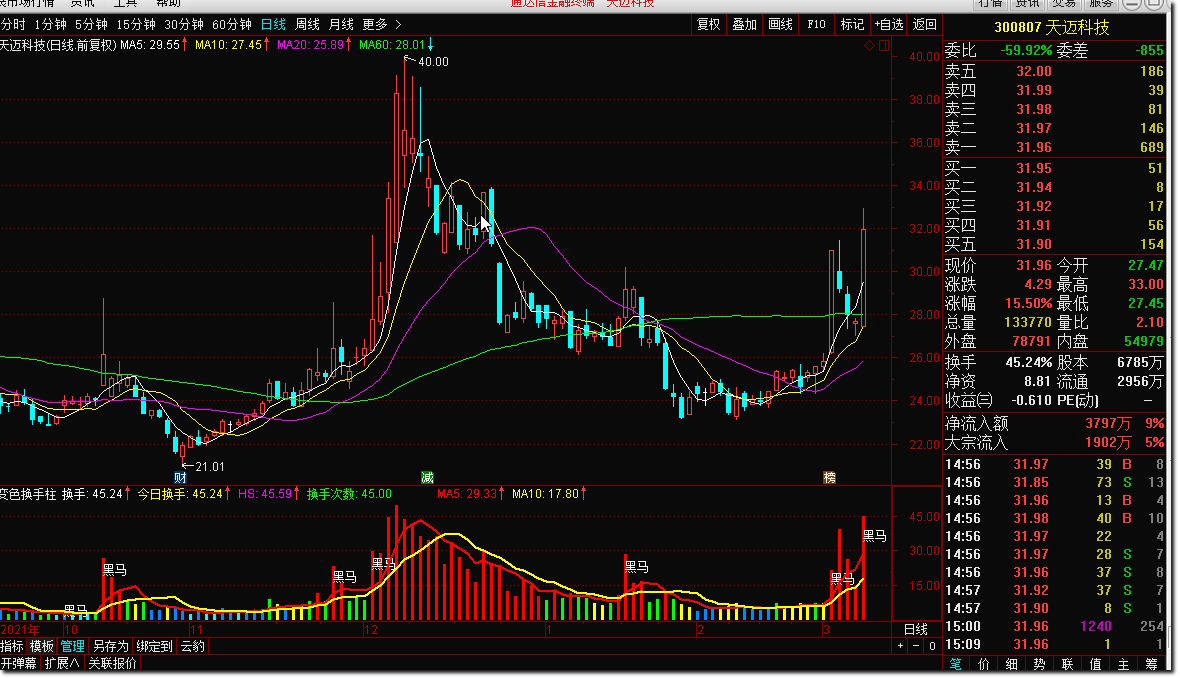
Task: Click the 财 marker on timeline
Action: 180,478
